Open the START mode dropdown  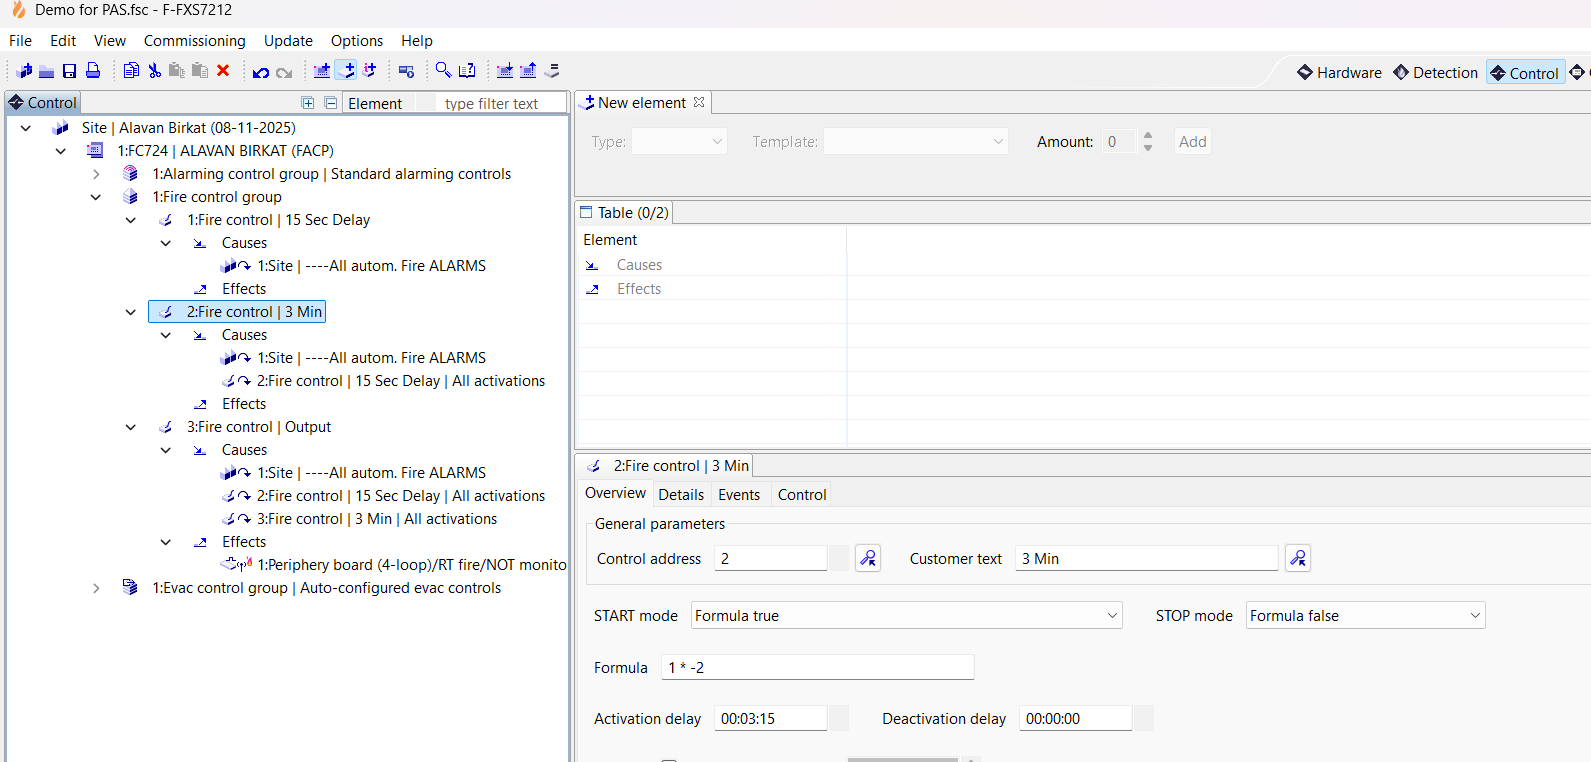tap(906, 616)
